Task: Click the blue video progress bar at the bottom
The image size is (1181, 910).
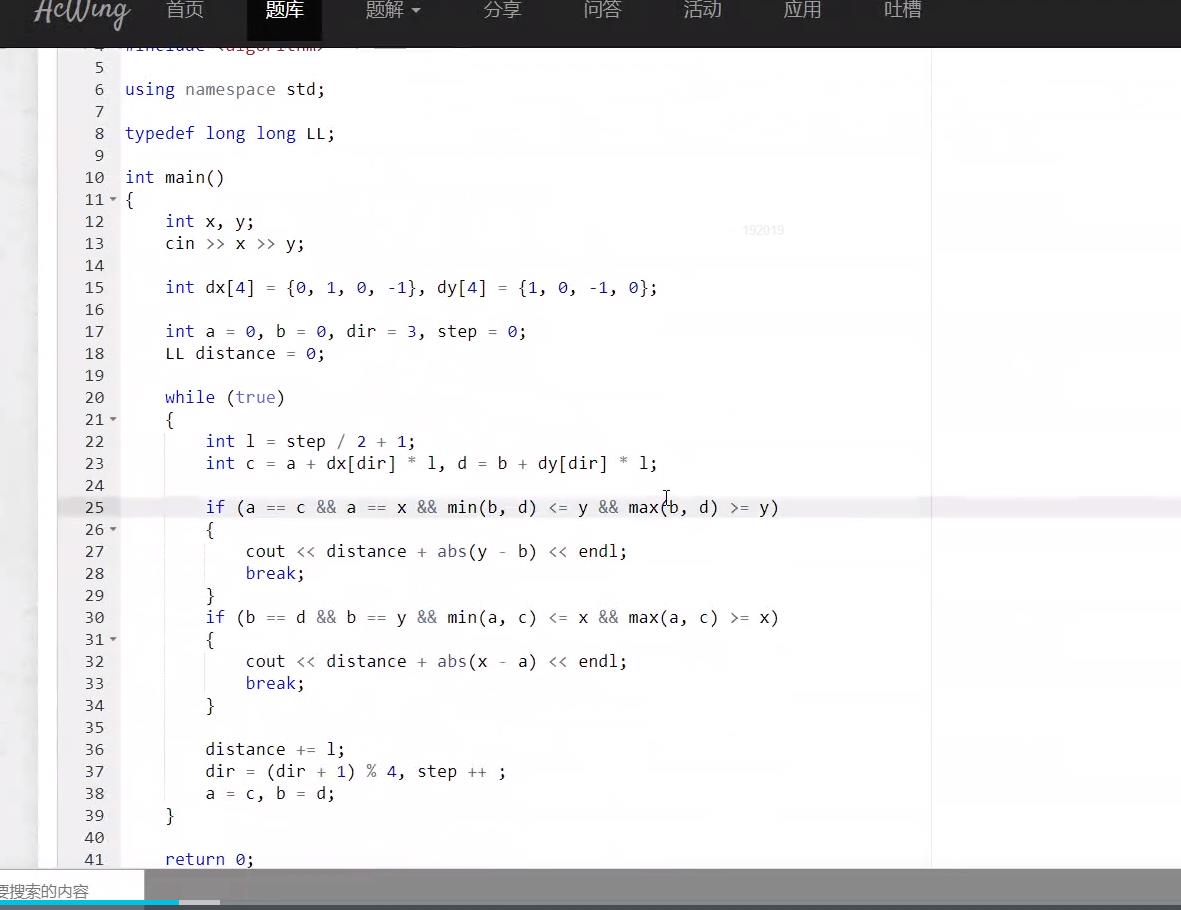Action: [x=90, y=902]
